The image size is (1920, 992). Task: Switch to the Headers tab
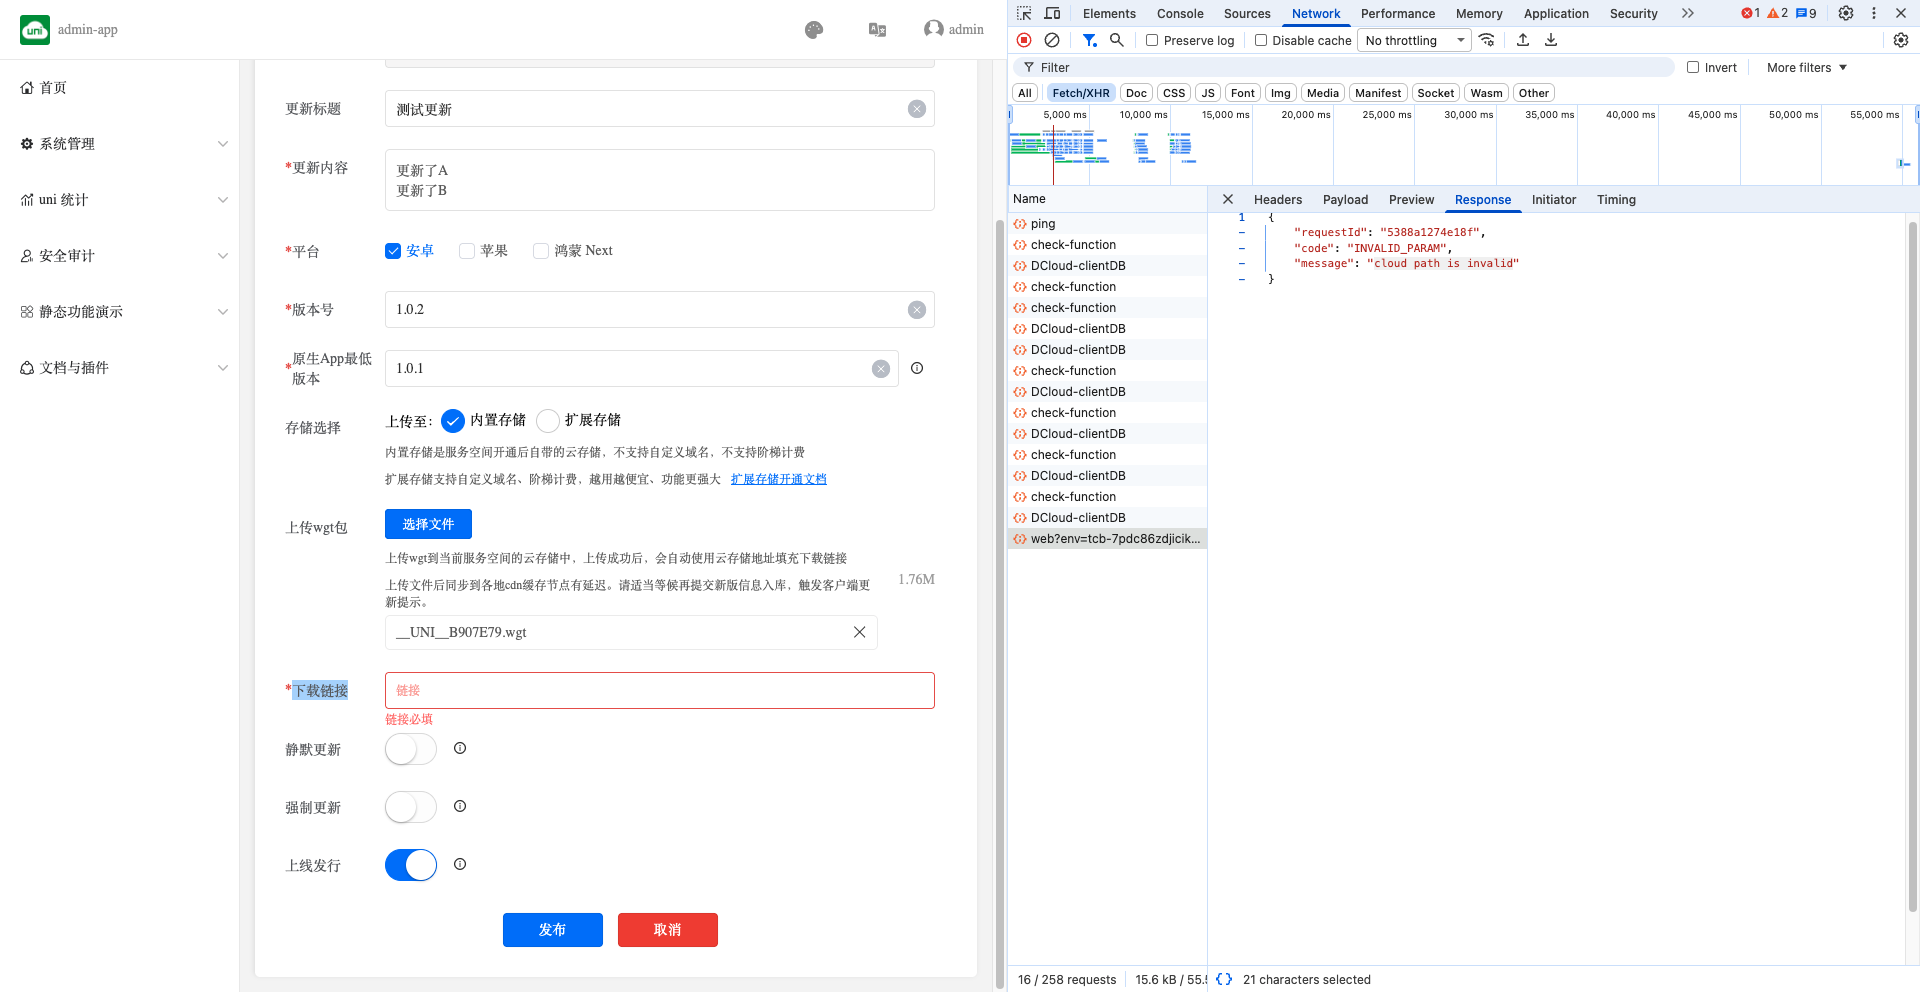coord(1278,199)
